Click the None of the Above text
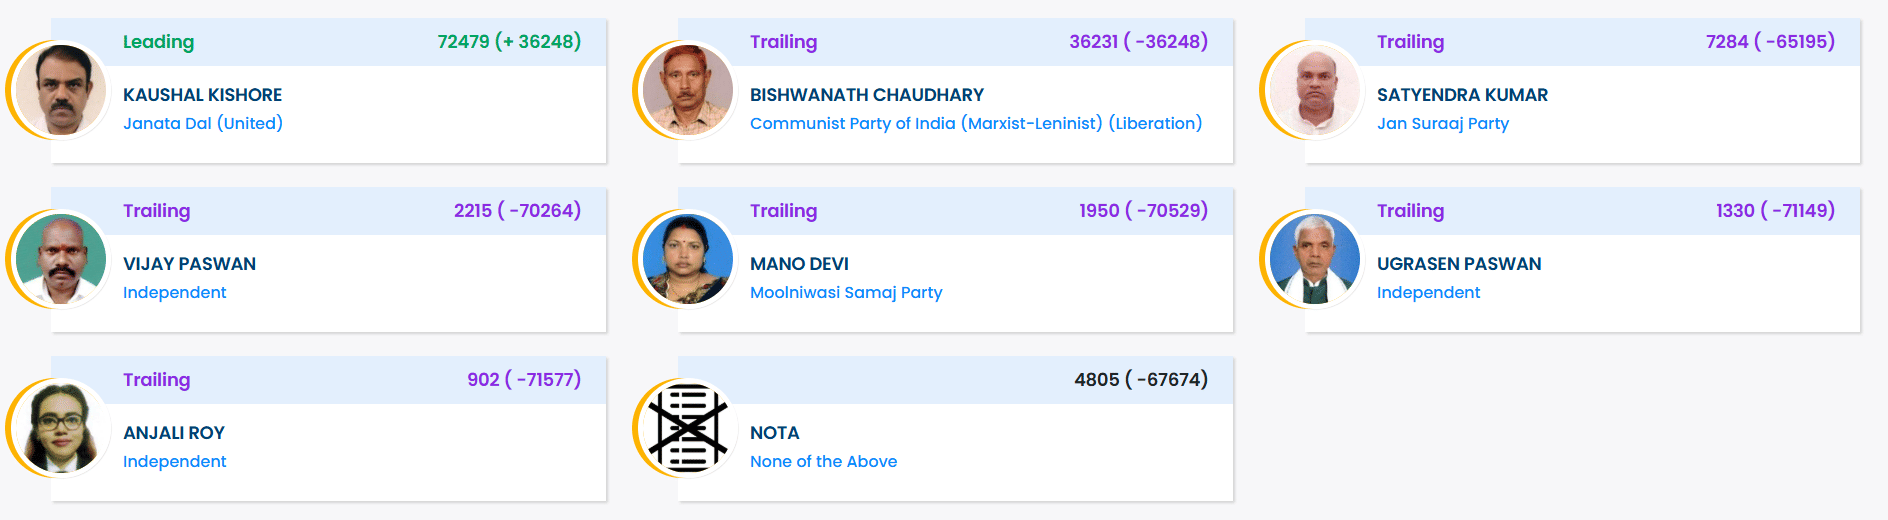1888x520 pixels. point(823,461)
